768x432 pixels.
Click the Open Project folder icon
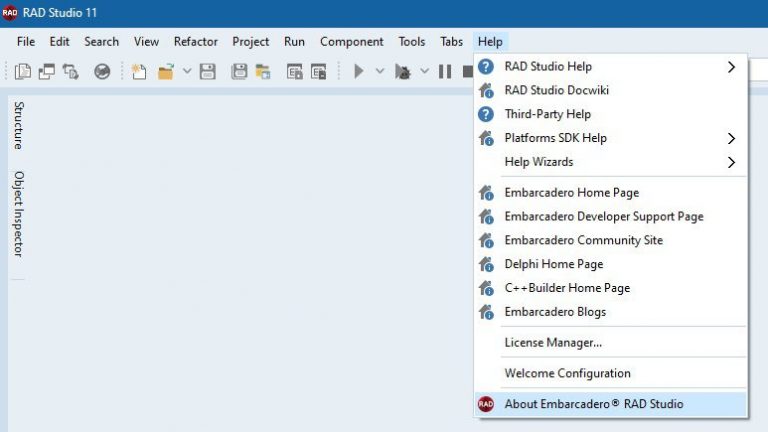[x=263, y=72]
